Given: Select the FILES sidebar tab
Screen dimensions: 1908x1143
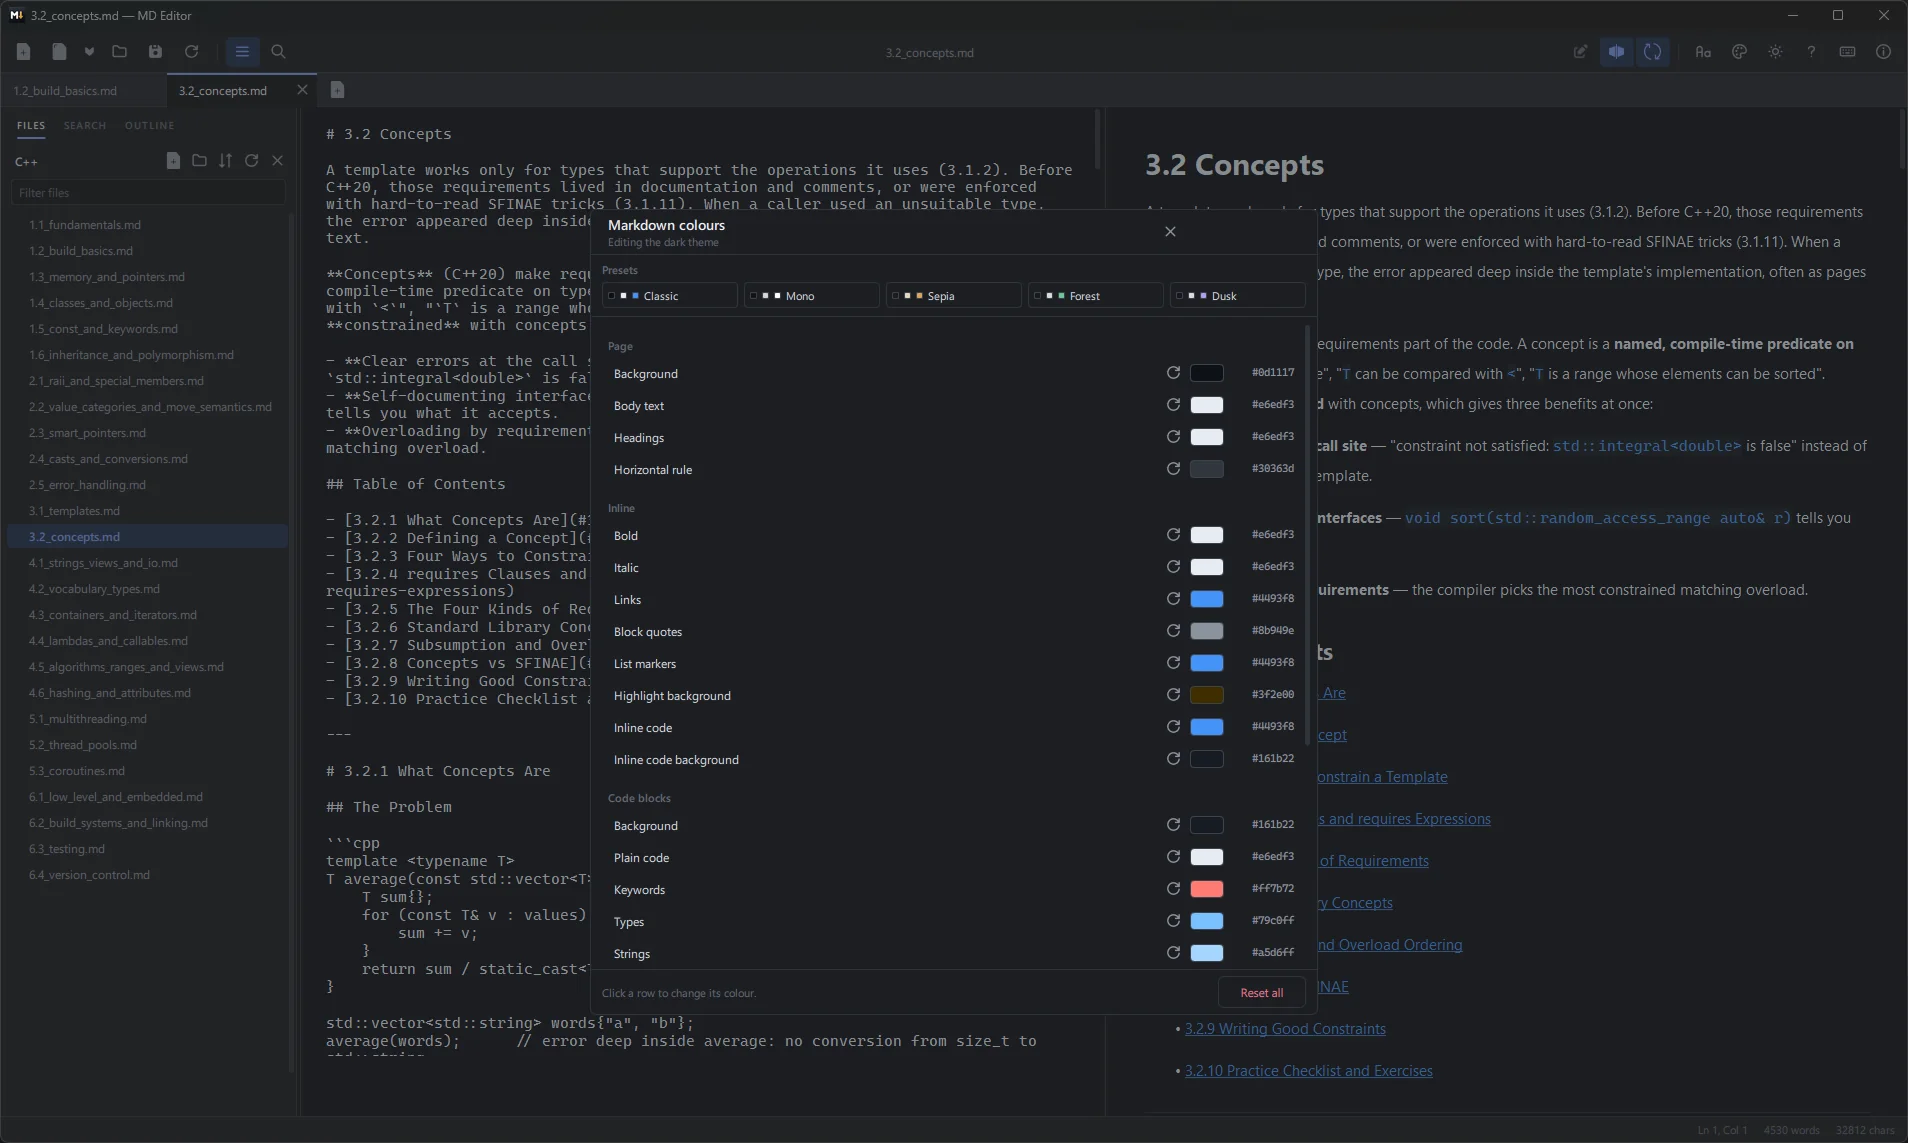Looking at the screenshot, I should coord(31,126).
